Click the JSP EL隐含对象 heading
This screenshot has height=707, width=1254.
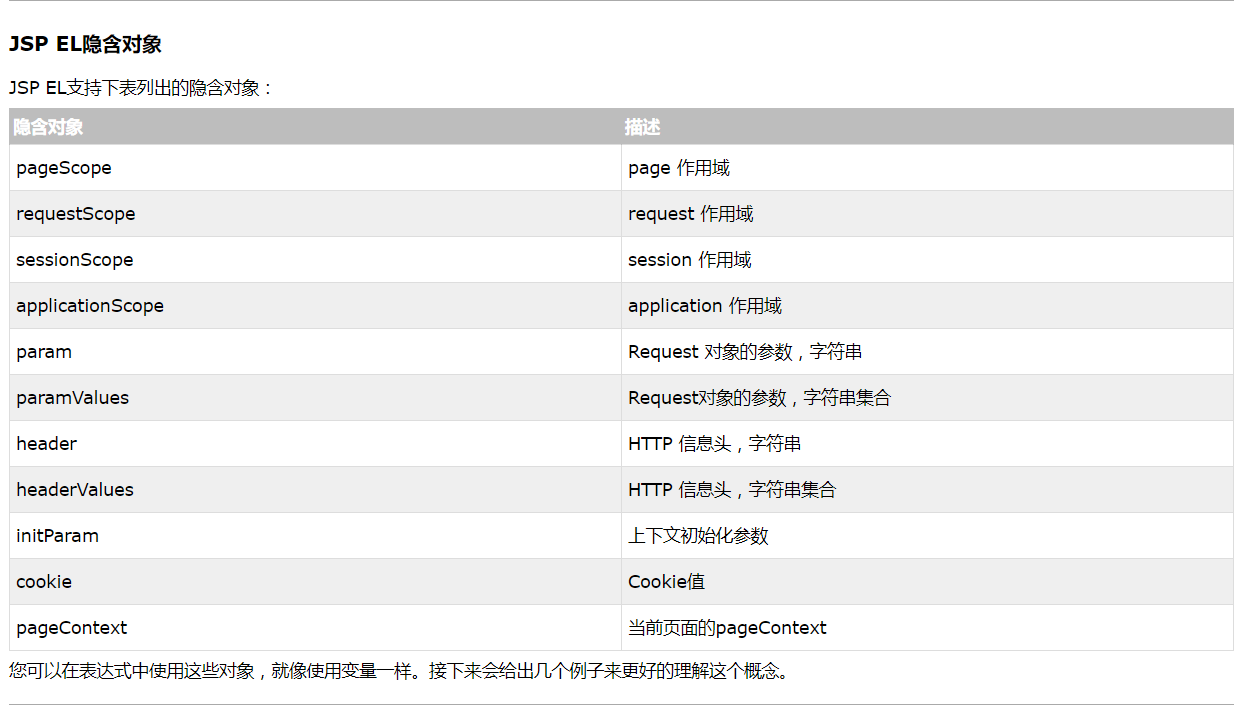[x=85, y=44]
